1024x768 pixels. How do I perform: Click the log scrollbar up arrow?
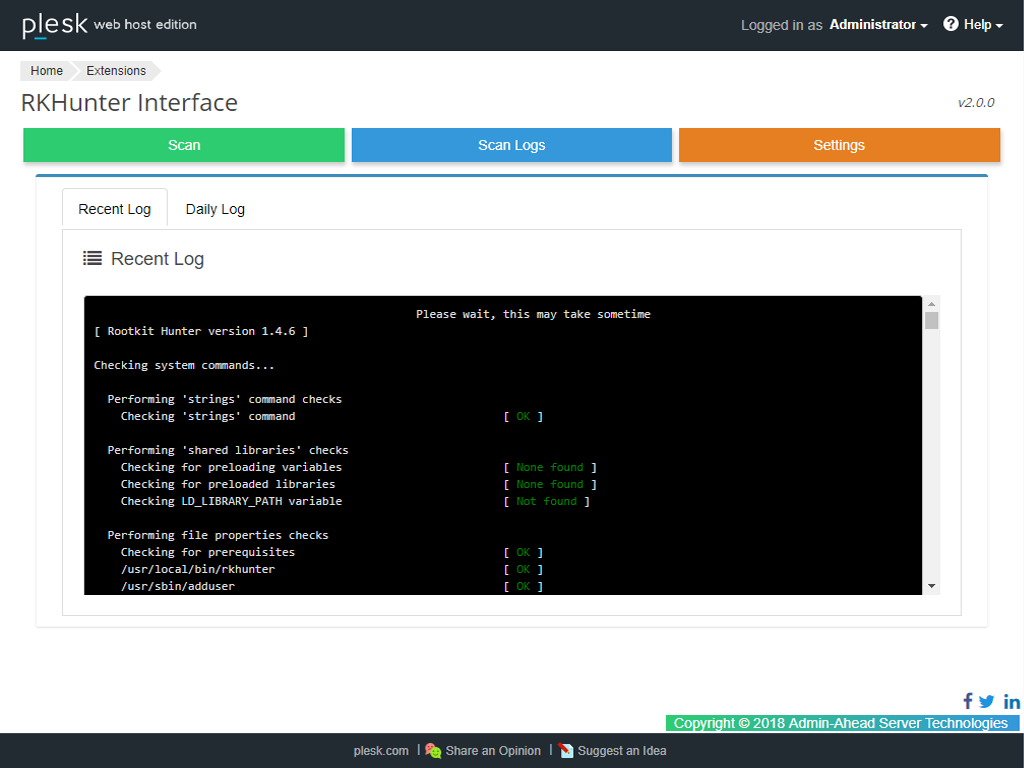[932, 304]
